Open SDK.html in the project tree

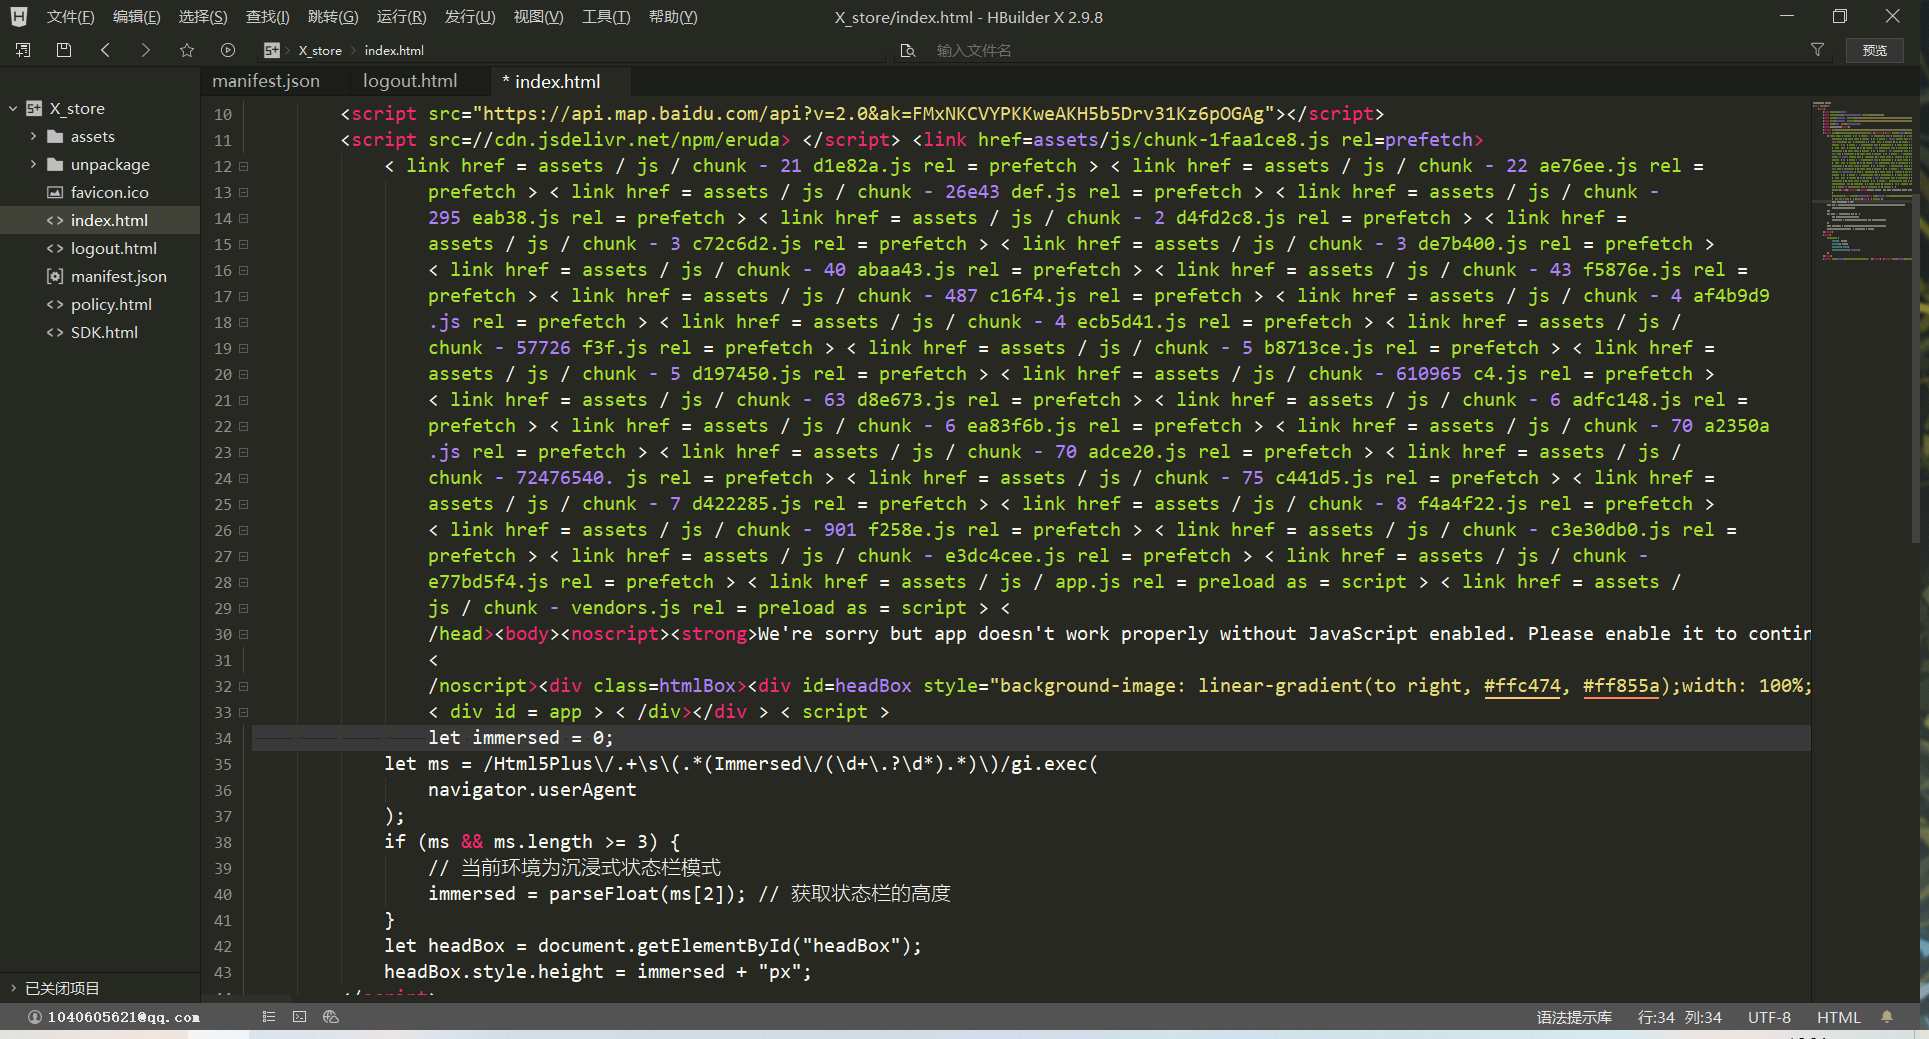100,332
